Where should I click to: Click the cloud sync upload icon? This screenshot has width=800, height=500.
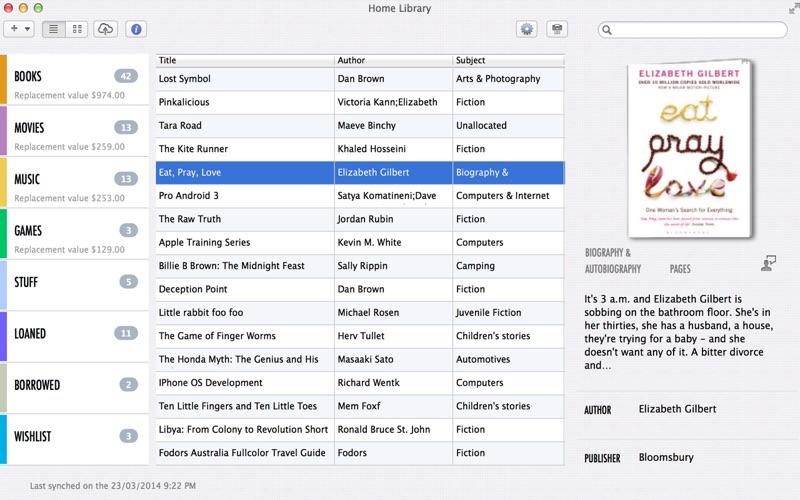(x=105, y=29)
